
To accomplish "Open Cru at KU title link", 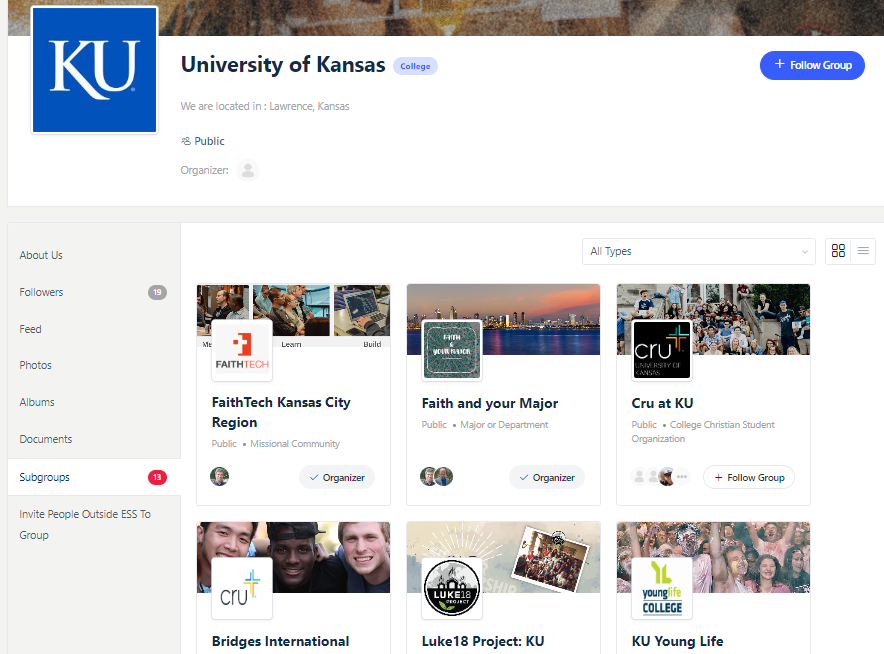I will 662,403.
